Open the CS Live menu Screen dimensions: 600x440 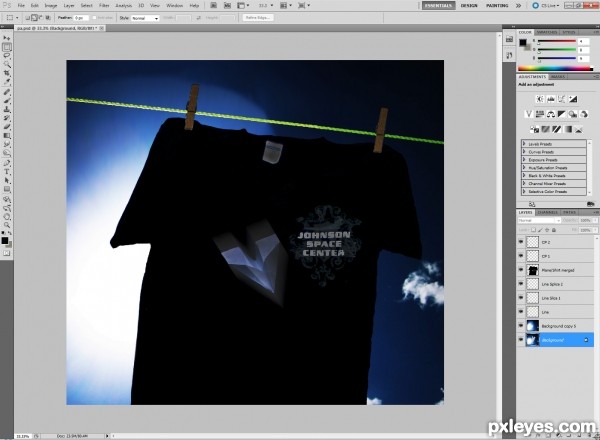(546, 6)
